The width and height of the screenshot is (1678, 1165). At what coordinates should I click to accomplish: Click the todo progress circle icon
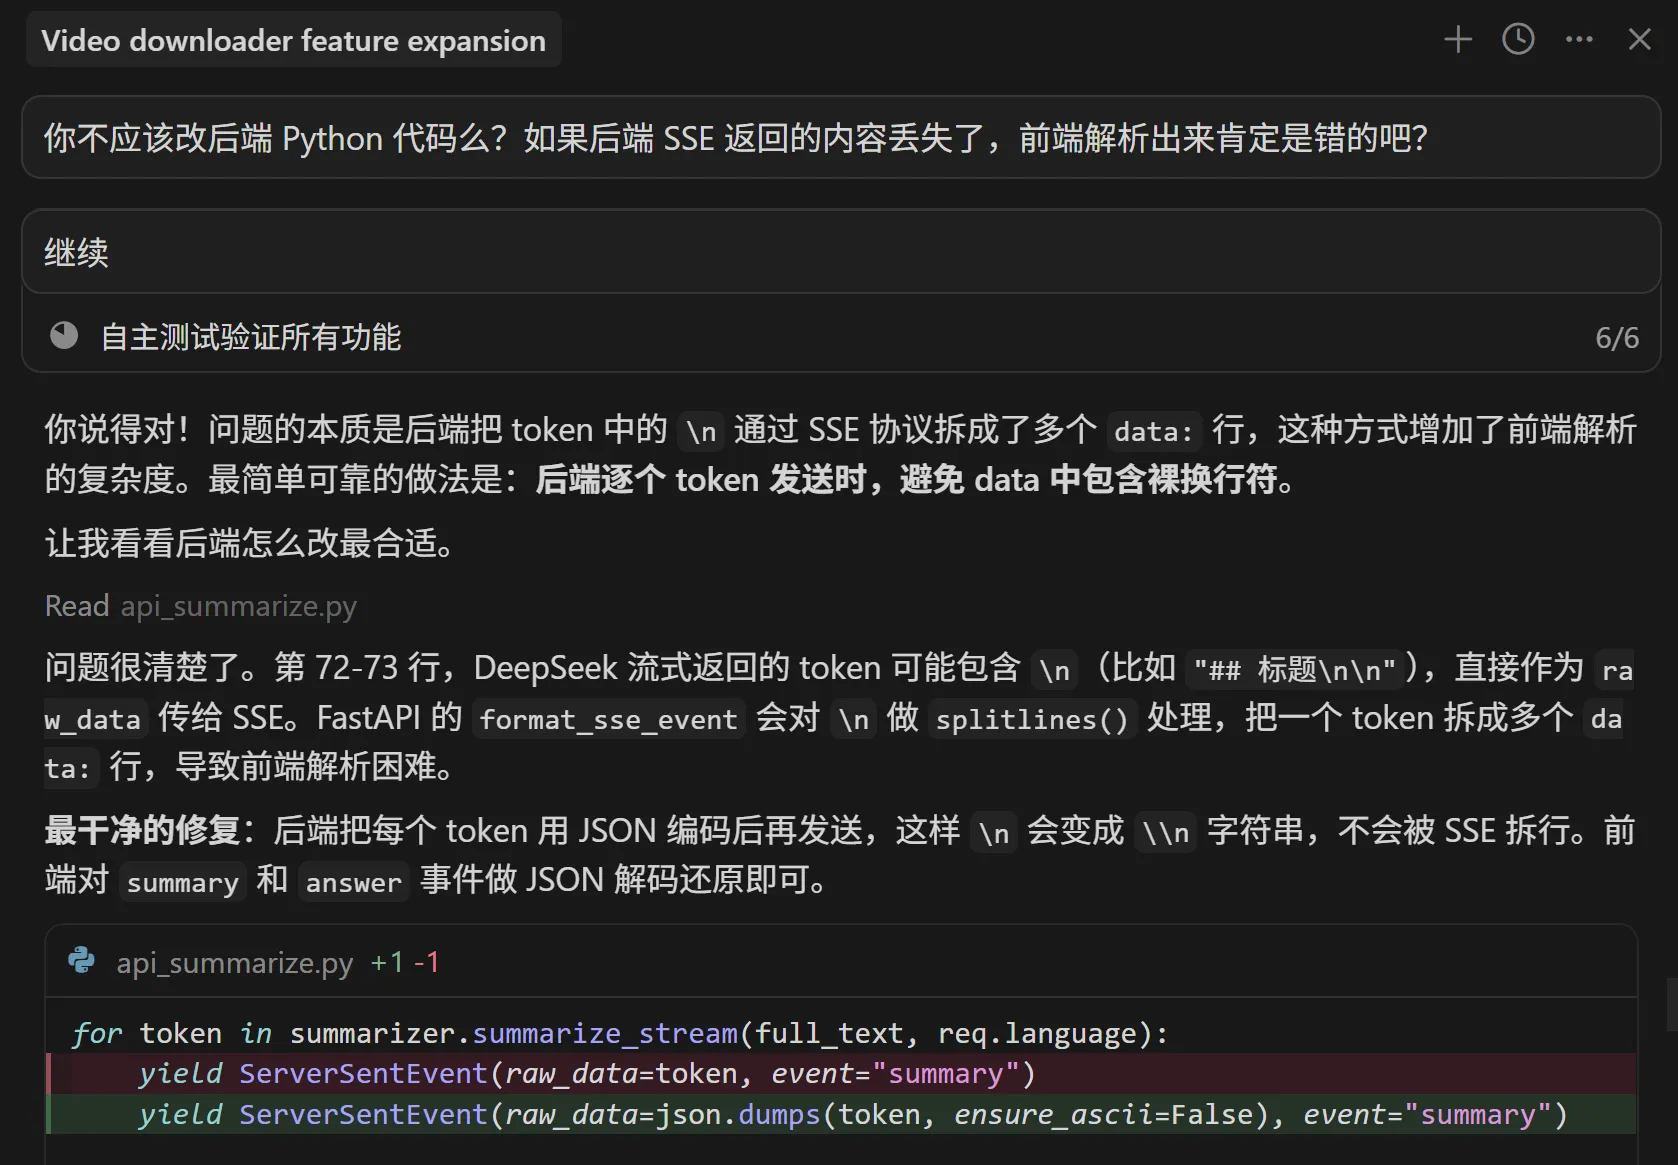click(64, 336)
